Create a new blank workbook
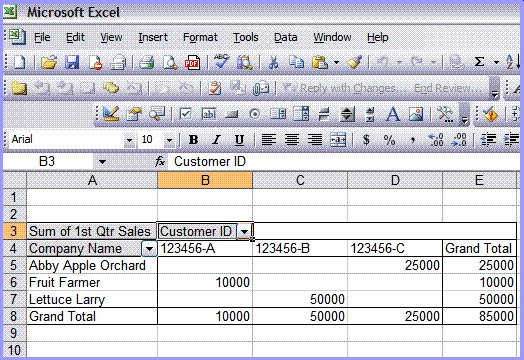Screen dimensions: 524x360 coord(19,62)
